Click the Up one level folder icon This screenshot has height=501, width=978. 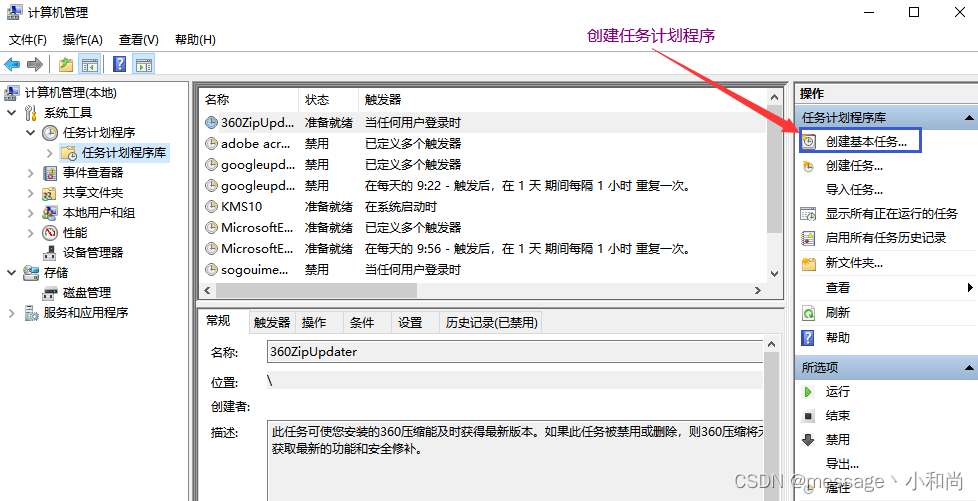[x=65, y=64]
